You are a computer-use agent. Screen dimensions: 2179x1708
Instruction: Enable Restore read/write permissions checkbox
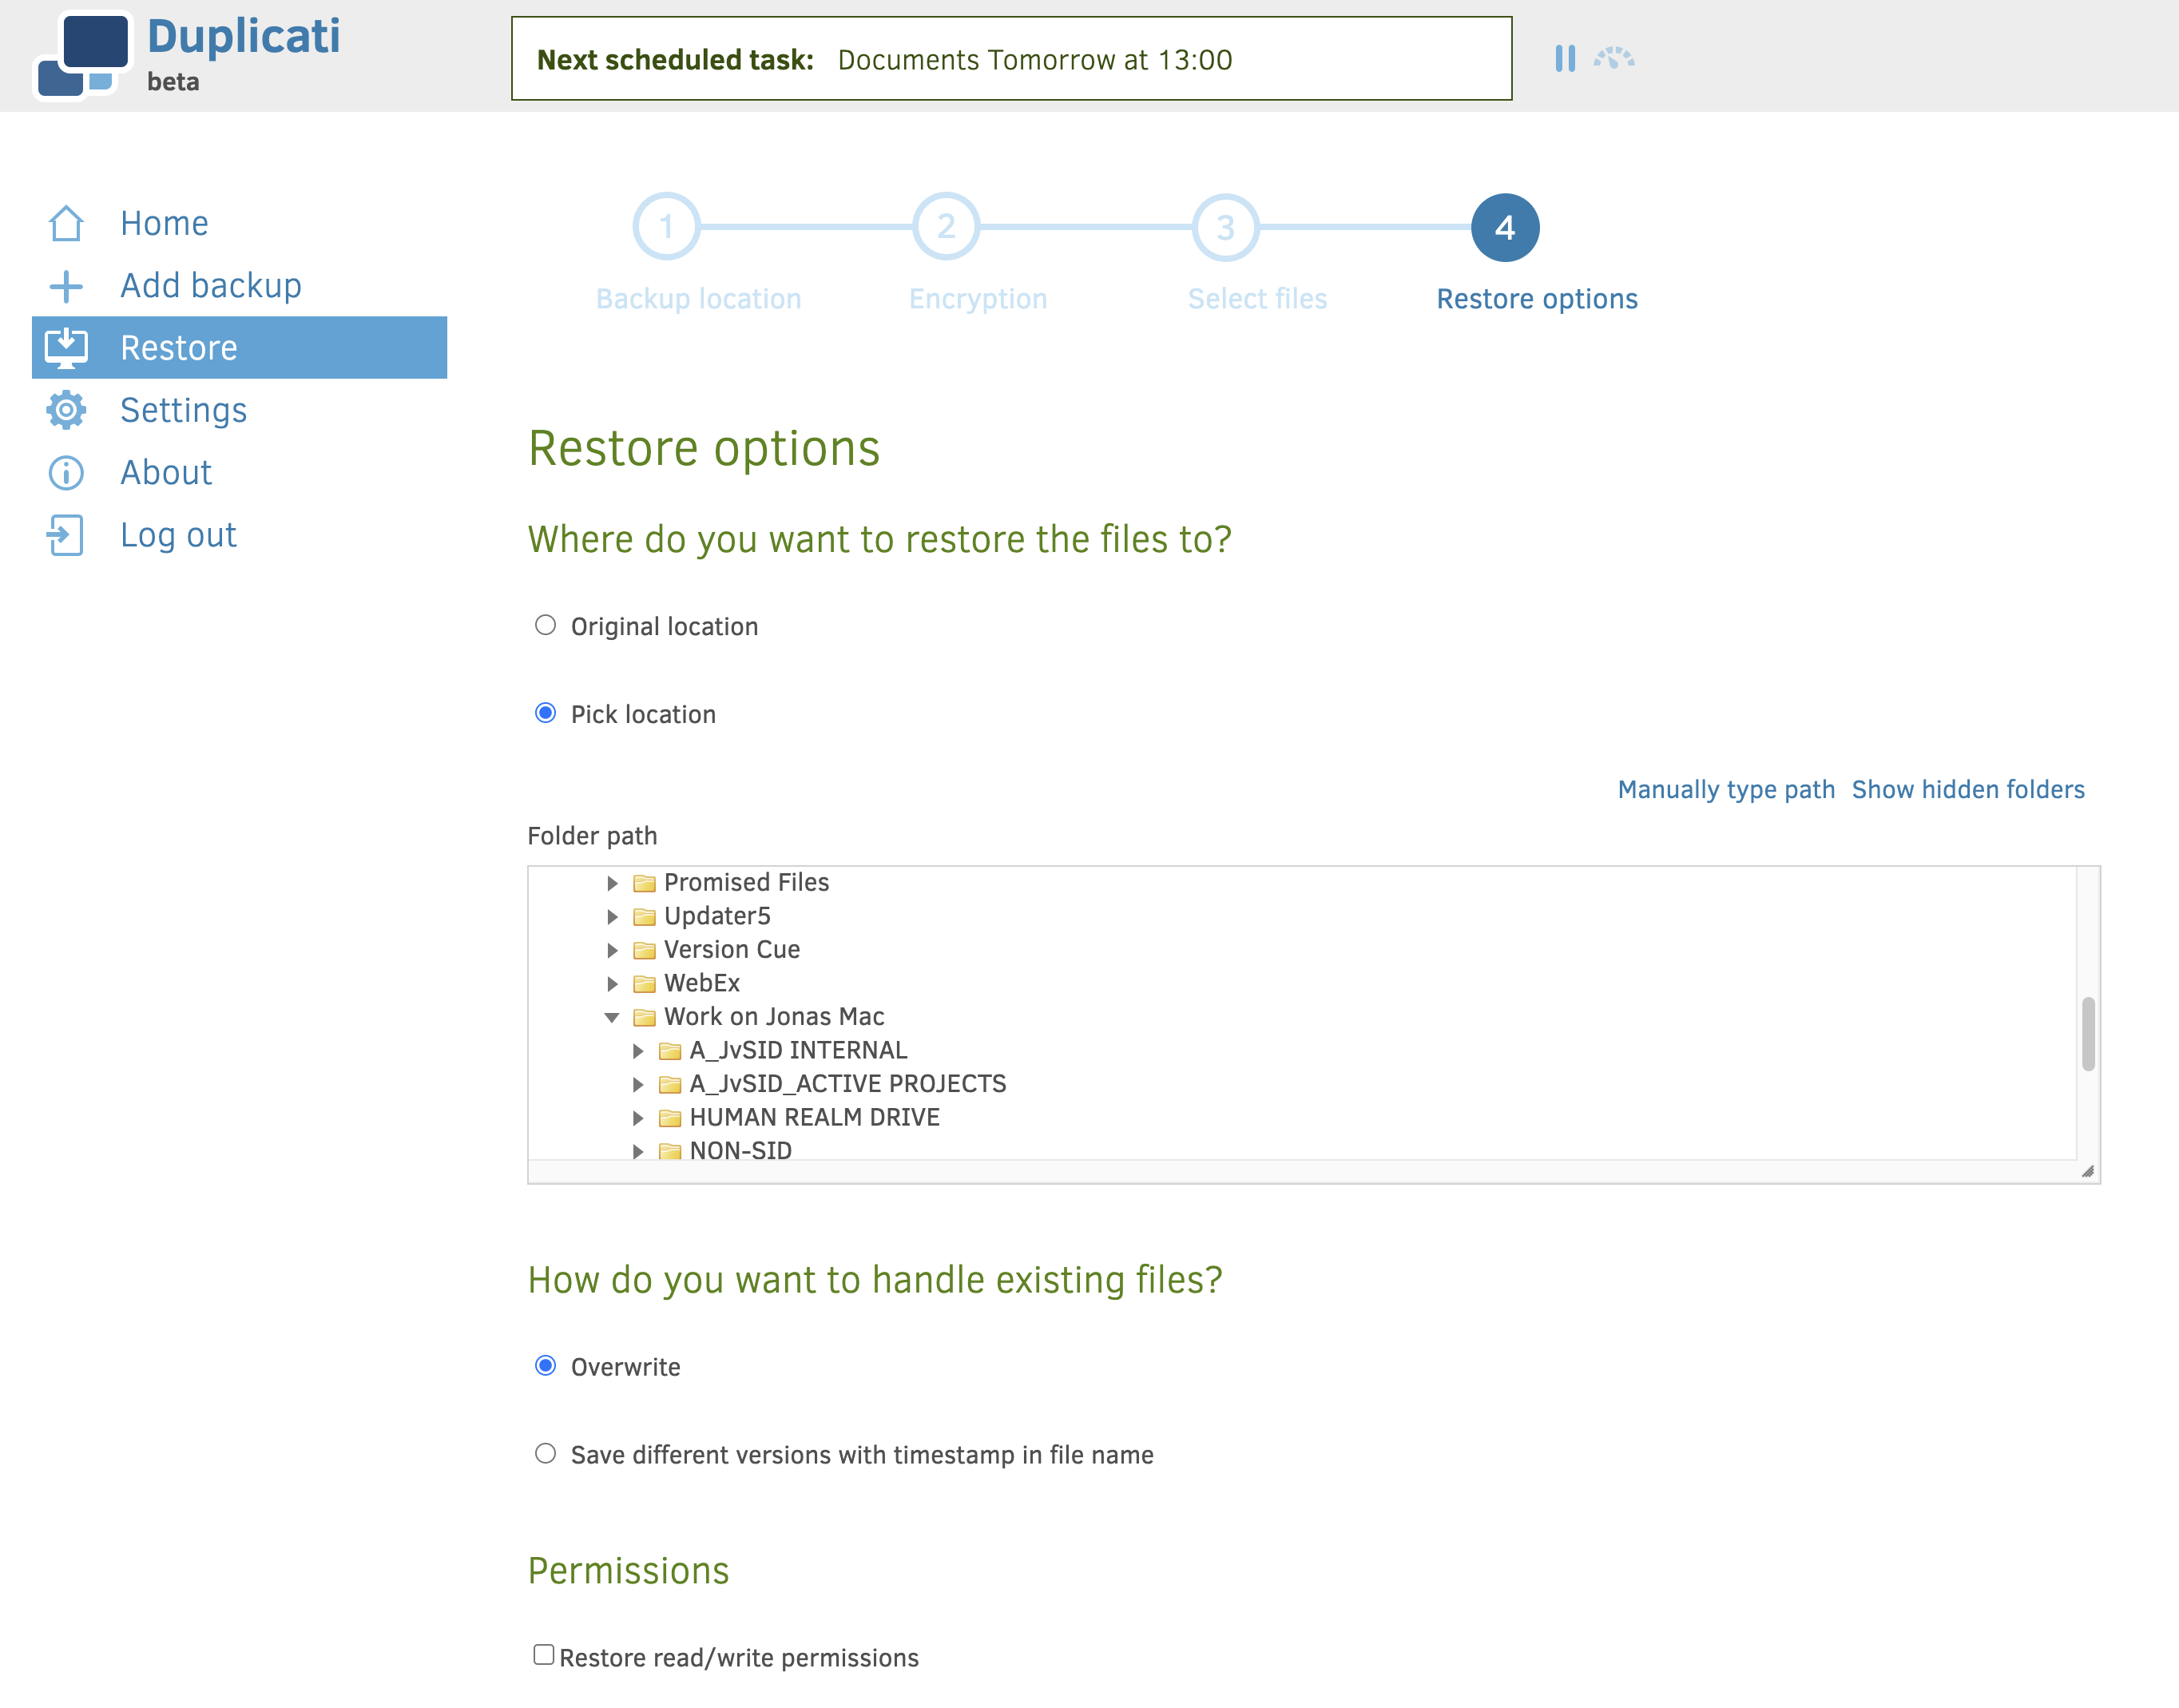tap(543, 1655)
